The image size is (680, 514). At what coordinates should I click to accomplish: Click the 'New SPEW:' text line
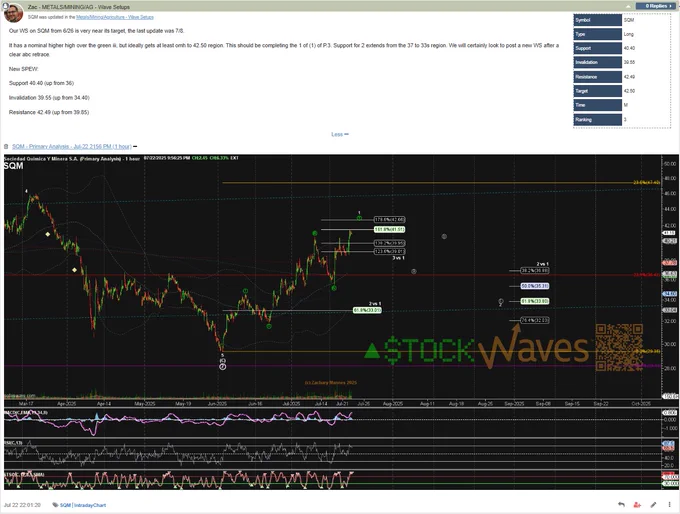pos(23,69)
